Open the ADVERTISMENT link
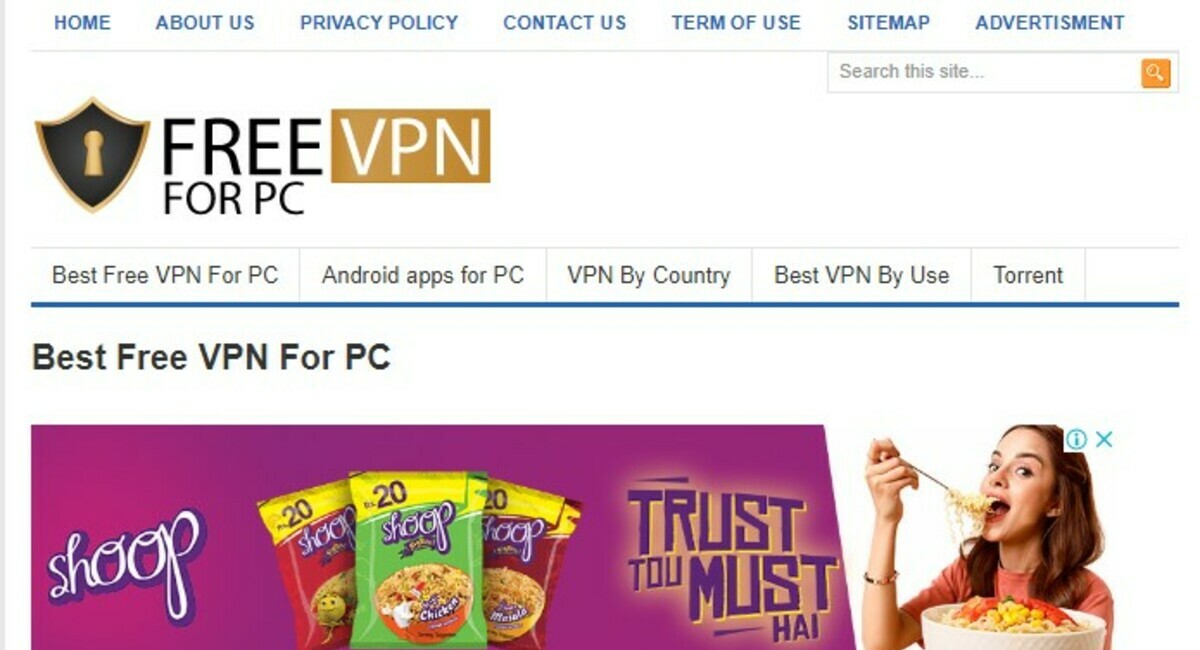Screen dimensions: 1200x650 coord(1050,22)
